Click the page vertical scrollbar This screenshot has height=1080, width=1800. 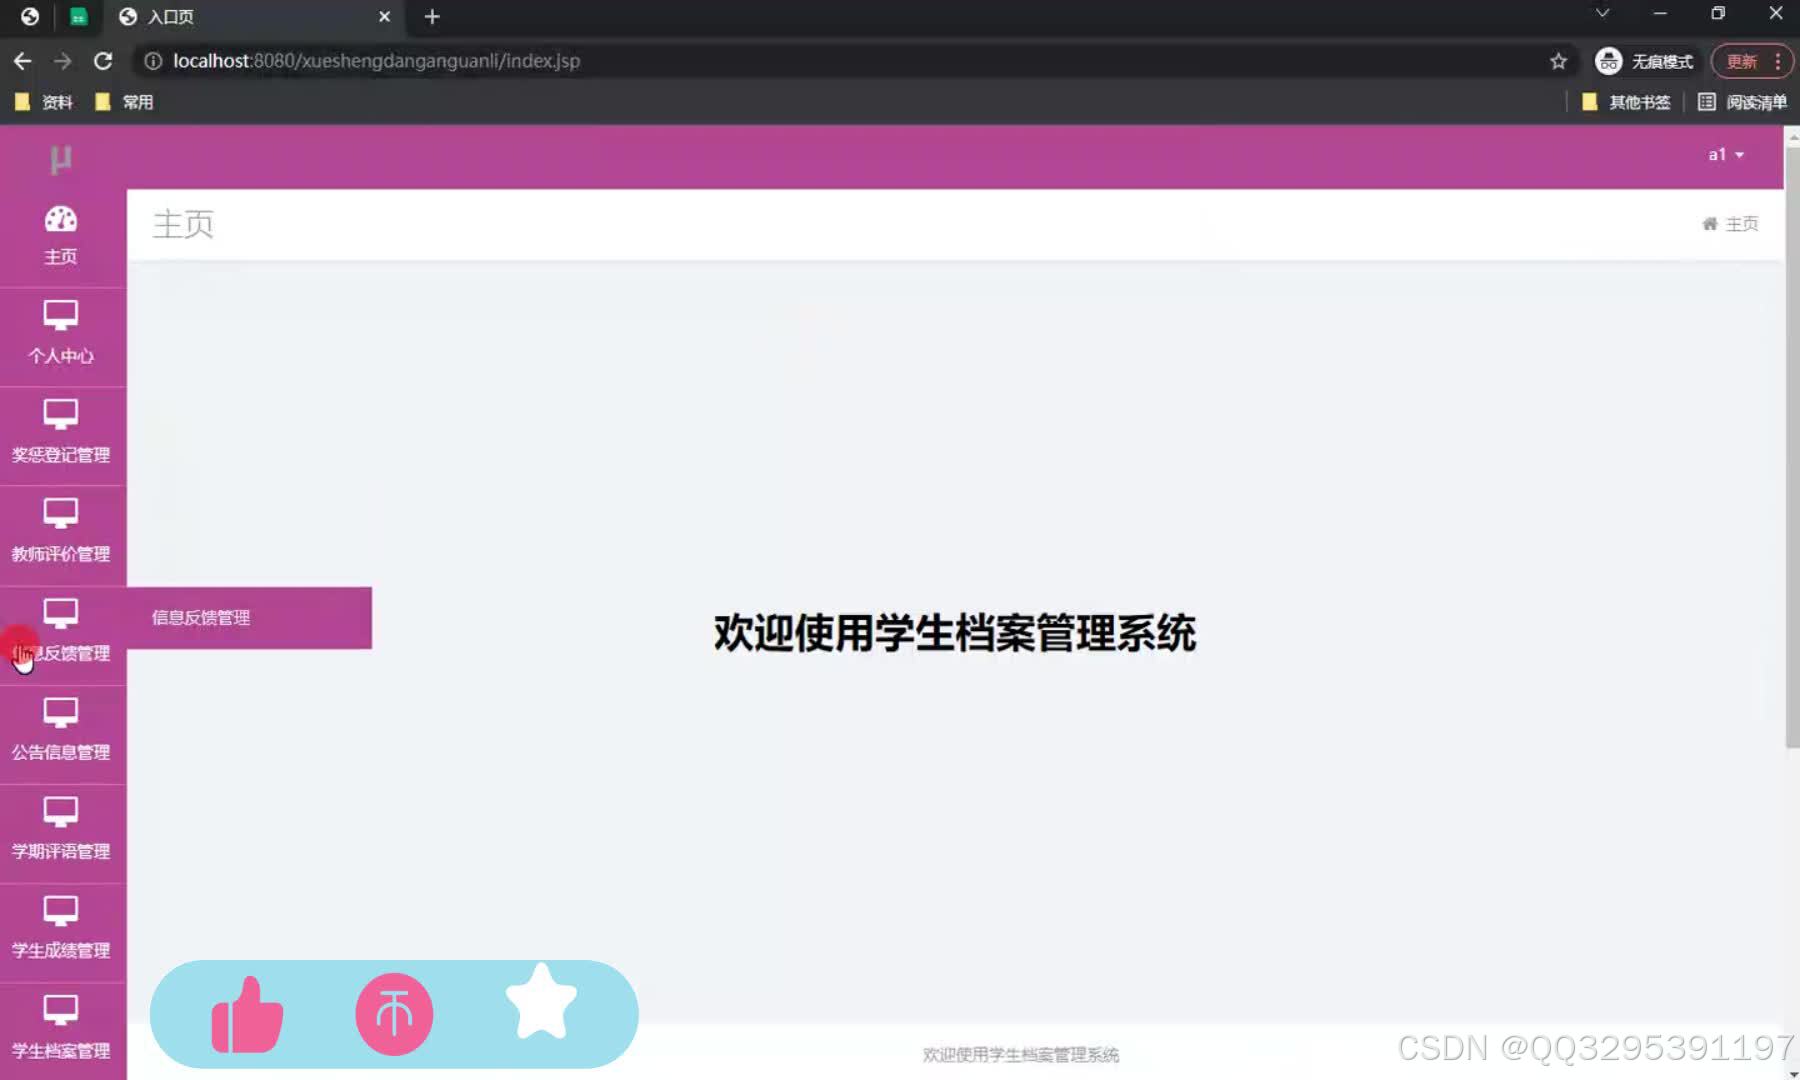click(1792, 450)
